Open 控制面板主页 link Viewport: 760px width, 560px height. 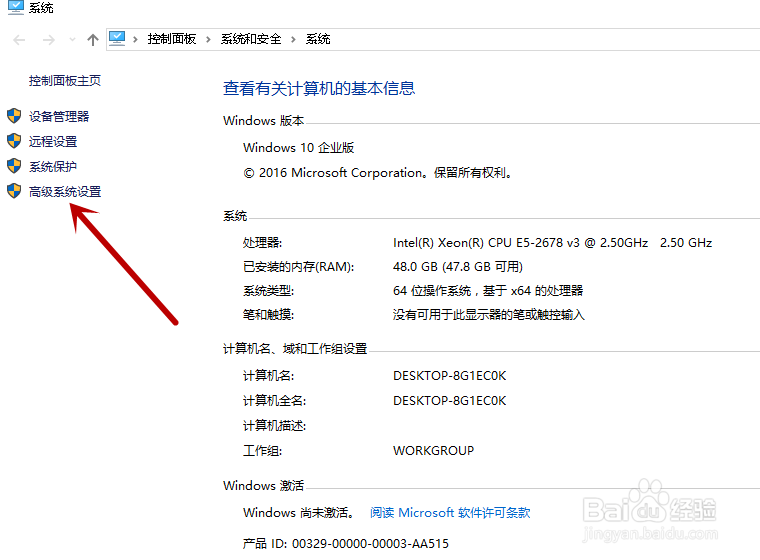pos(64,80)
